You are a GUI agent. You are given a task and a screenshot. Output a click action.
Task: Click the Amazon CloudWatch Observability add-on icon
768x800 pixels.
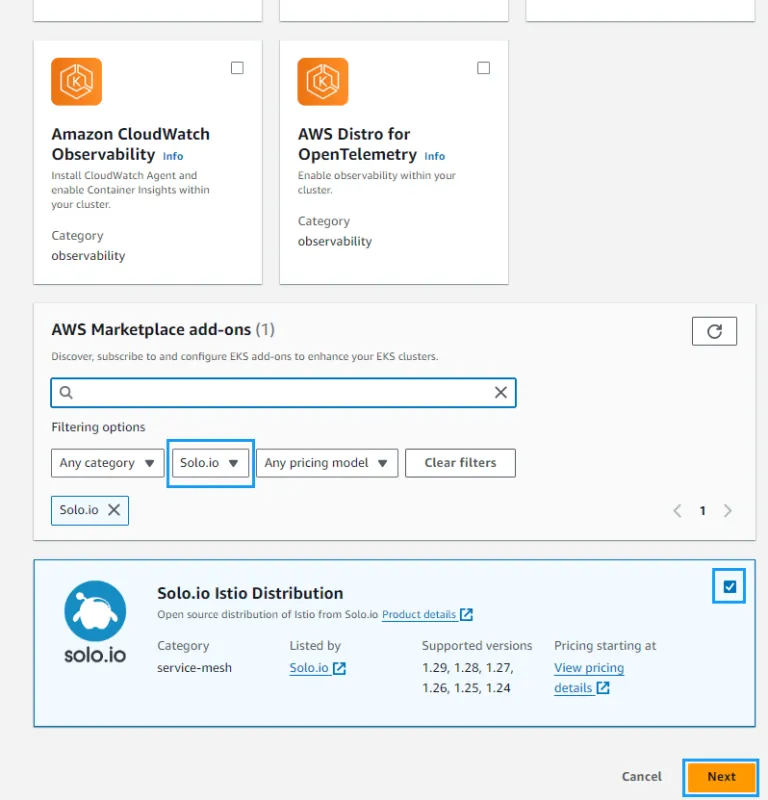[x=77, y=82]
